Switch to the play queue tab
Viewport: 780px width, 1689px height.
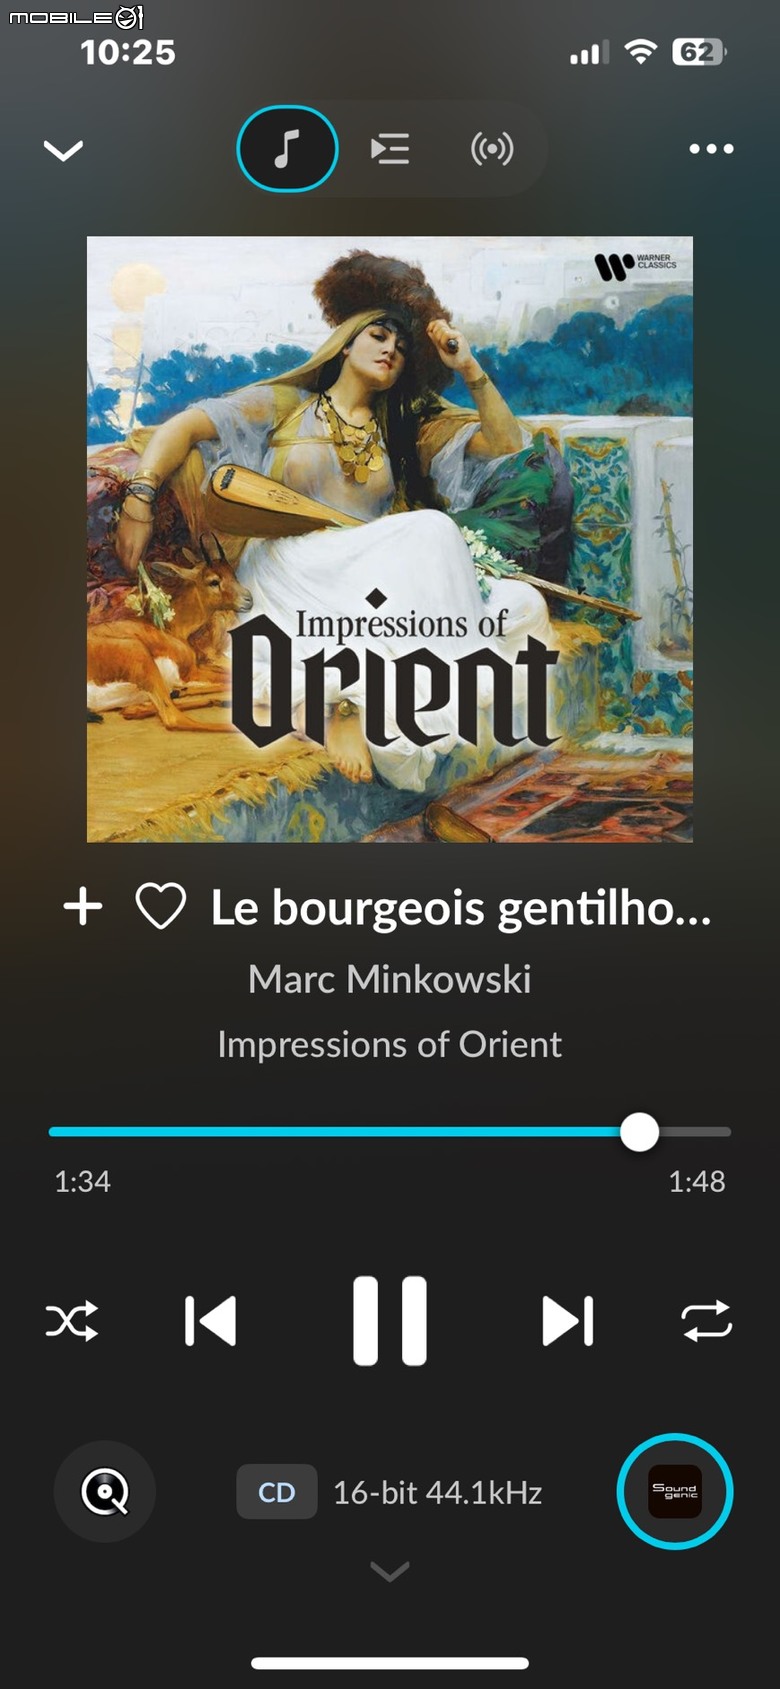[x=390, y=149]
